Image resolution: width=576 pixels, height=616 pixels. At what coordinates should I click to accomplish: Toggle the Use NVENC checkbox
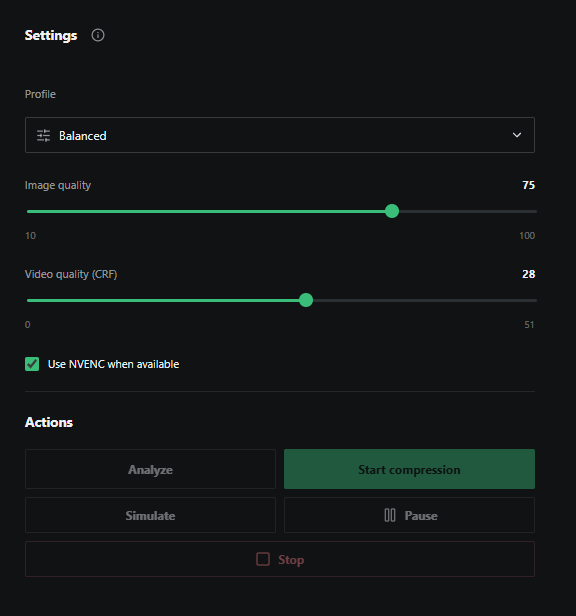click(x=32, y=364)
